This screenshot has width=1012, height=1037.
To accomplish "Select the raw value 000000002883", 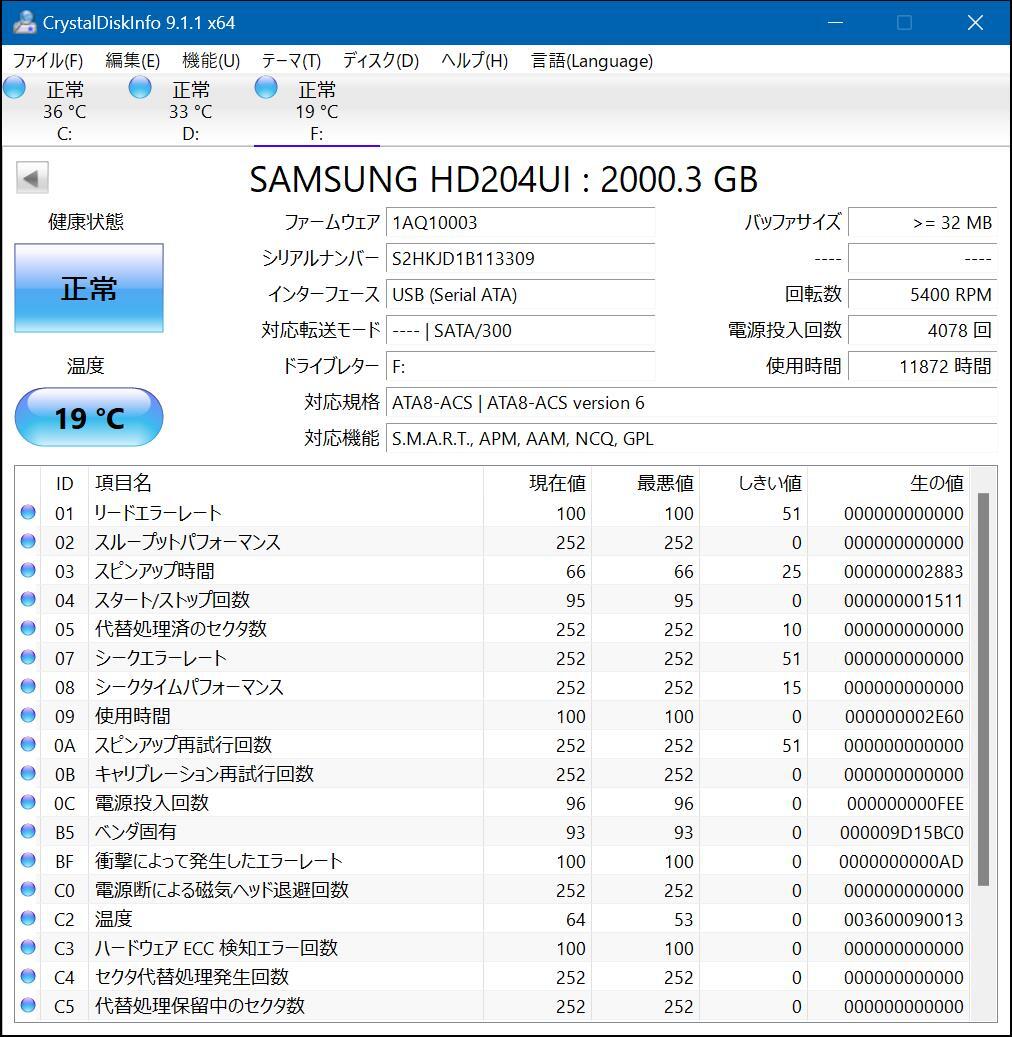I will 904,571.
